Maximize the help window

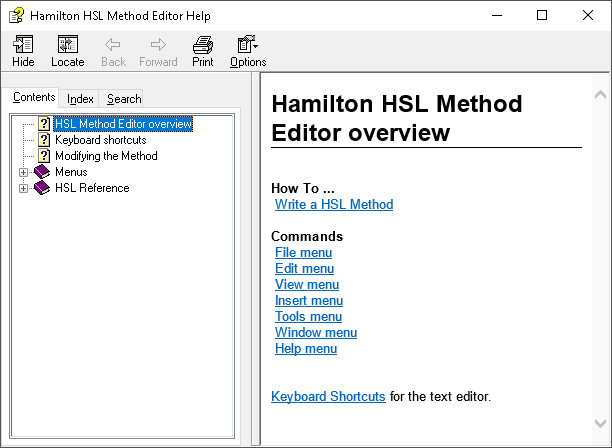[x=542, y=15]
